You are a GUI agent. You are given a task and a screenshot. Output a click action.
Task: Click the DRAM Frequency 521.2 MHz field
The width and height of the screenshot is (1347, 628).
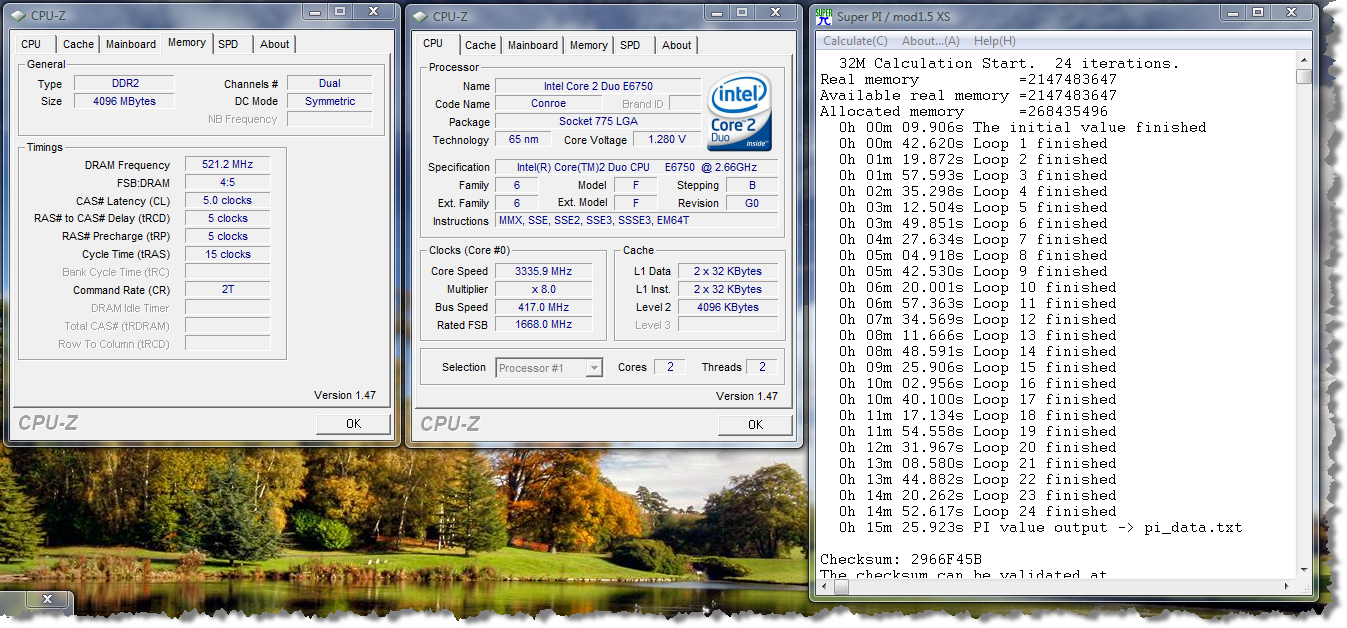click(x=227, y=165)
